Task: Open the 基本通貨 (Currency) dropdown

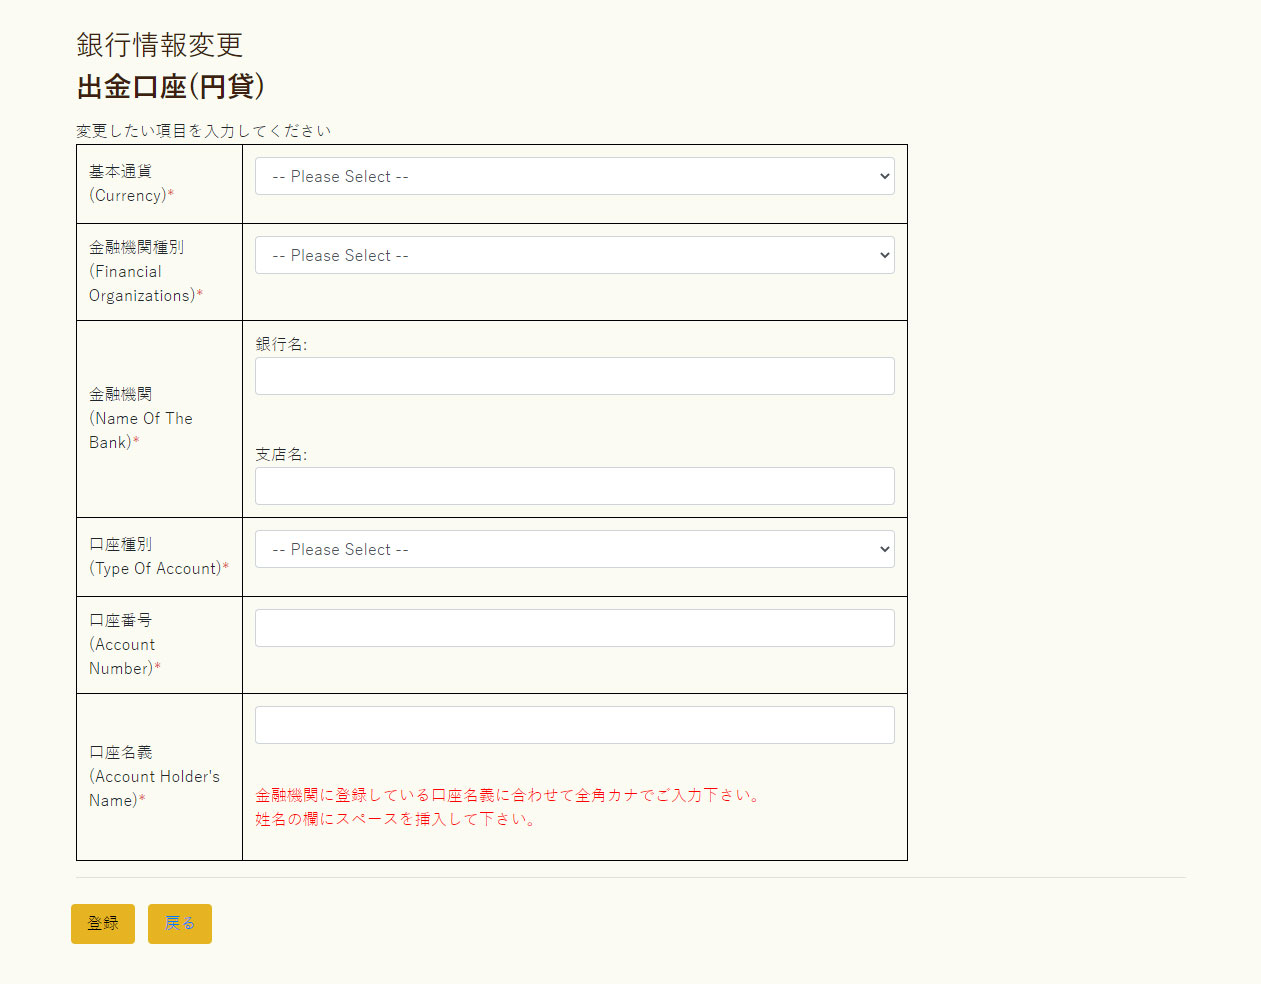Action: [575, 176]
